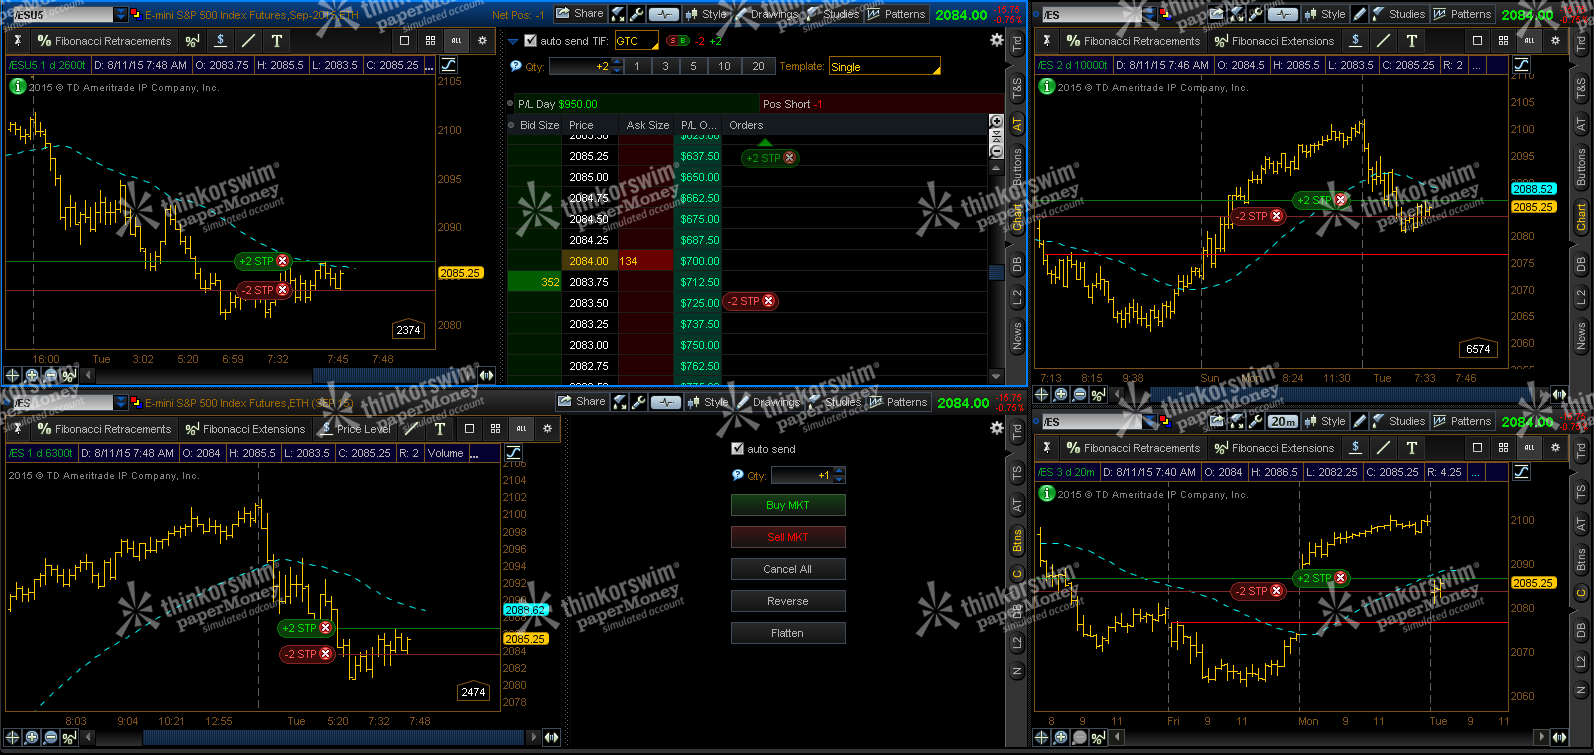Click the crosshair pan tool under top-left chart
Image resolution: width=1594 pixels, height=755 pixels.
(x=13, y=375)
